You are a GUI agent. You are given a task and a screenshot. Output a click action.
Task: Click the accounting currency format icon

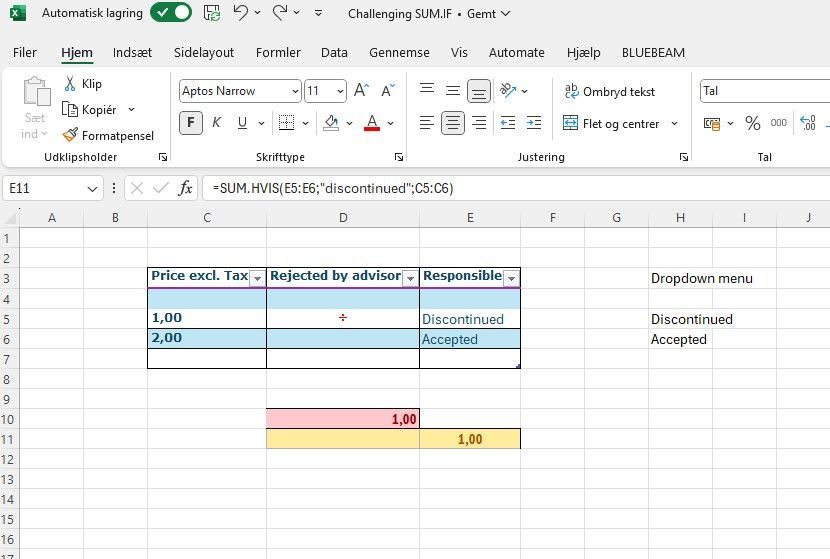(x=712, y=123)
